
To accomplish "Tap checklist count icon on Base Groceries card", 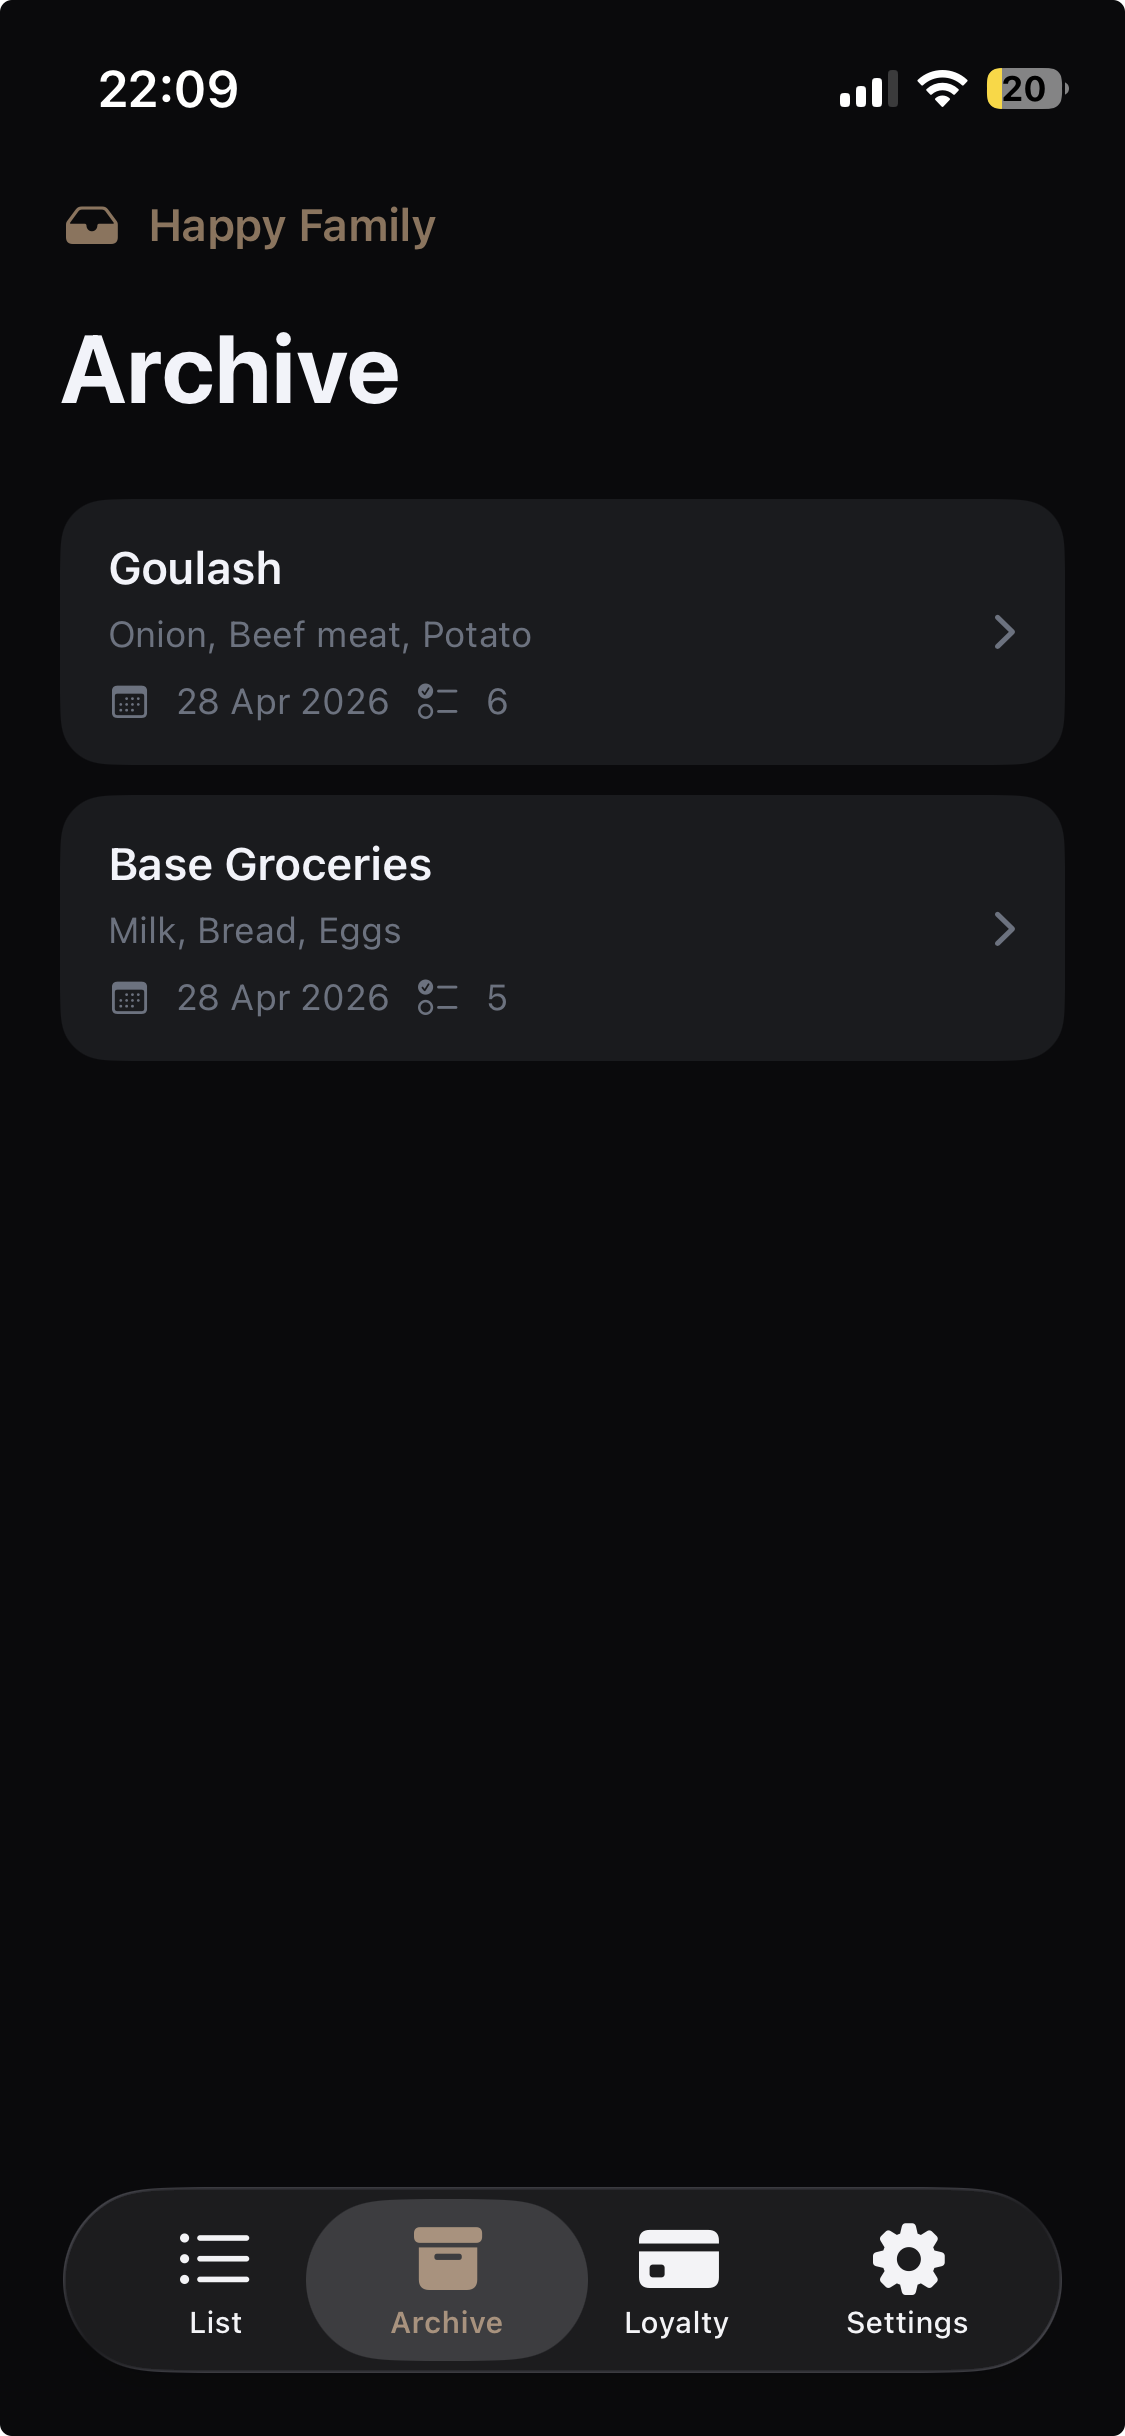I will [x=438, y=998].
